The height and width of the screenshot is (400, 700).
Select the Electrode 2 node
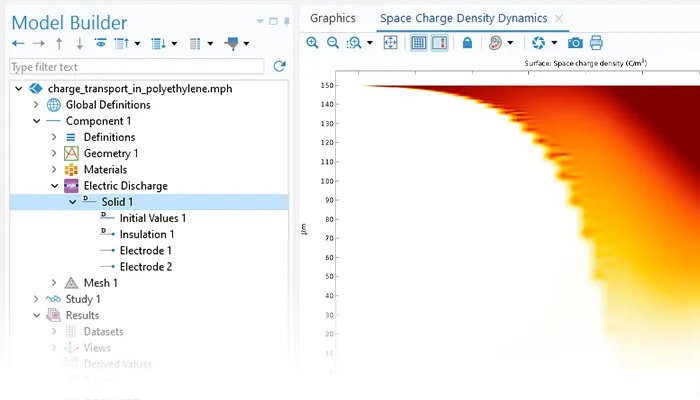(145, 267)
